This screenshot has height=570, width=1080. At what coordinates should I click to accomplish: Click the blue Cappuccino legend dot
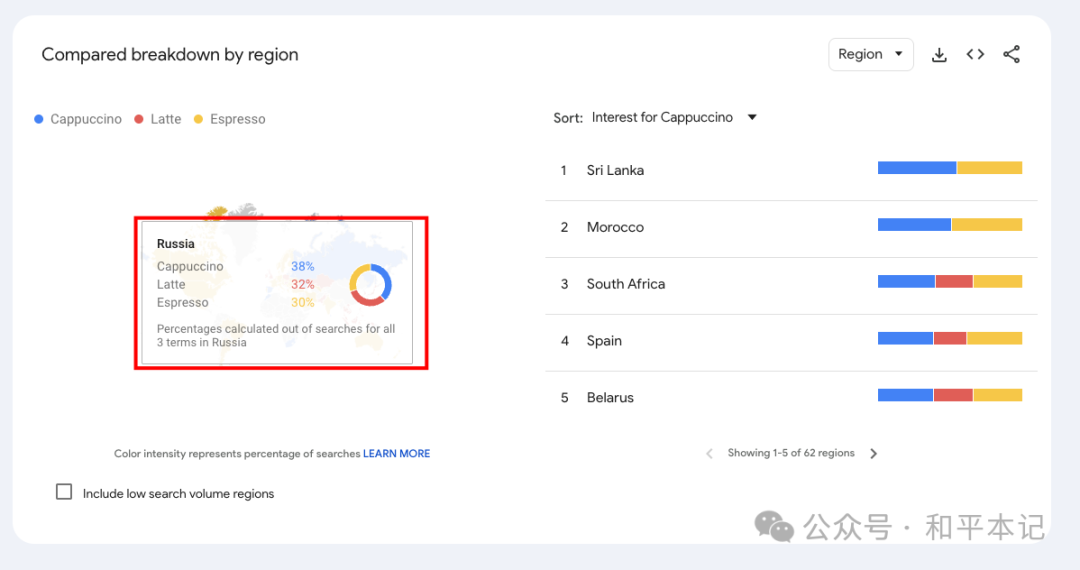tap(39, 119)
